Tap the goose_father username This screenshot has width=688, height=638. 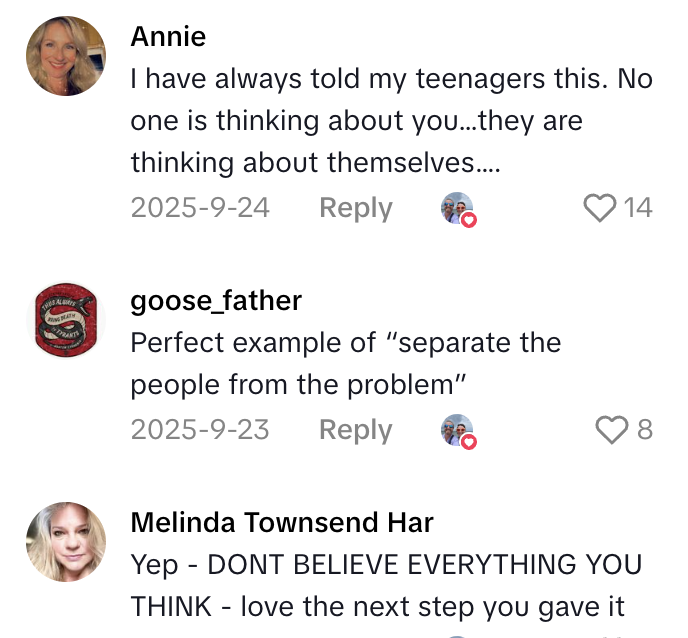pyautogui.click(x=216, y=300)
